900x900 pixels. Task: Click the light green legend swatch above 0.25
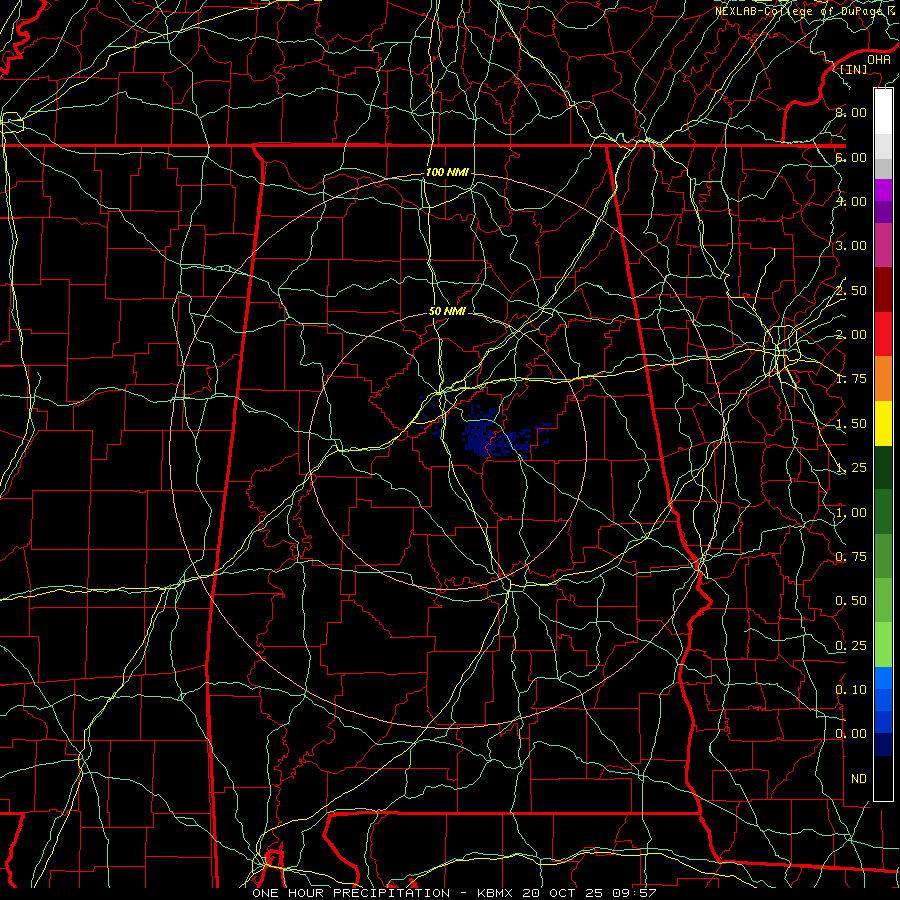(883, 645)
